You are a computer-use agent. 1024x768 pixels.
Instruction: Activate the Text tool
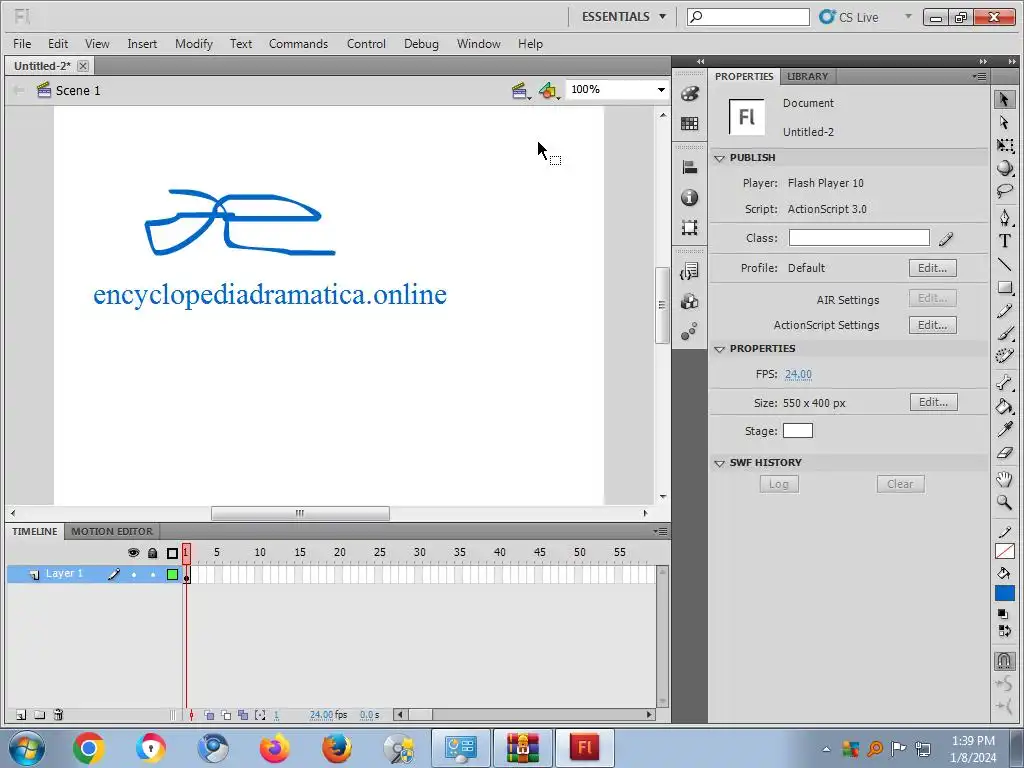coord(1004,241)
